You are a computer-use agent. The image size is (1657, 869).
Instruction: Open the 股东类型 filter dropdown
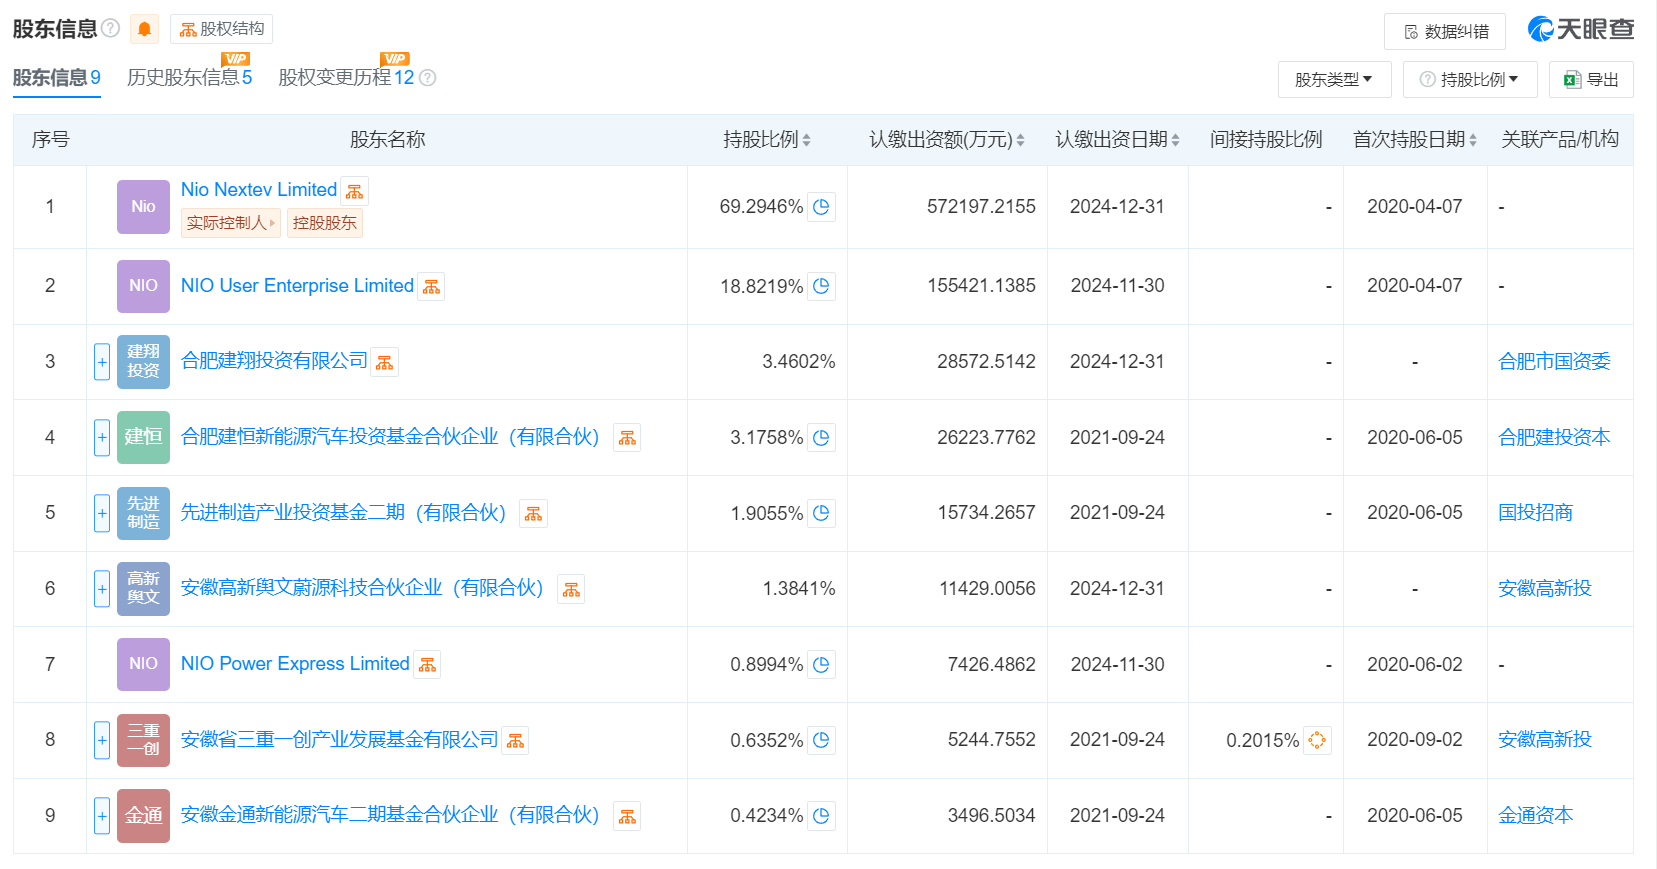pos(1334,80)
